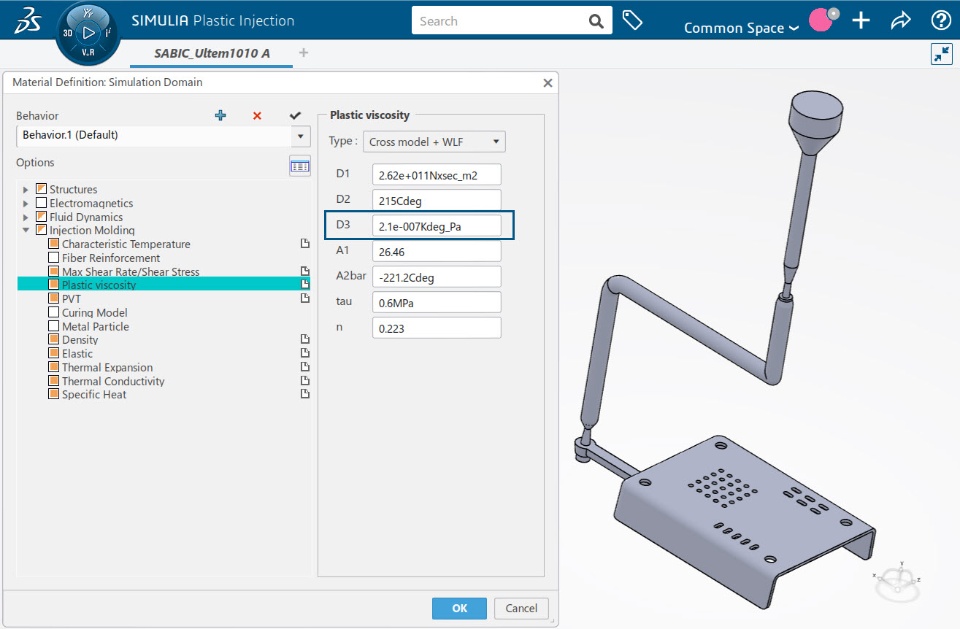Viewport: 960px width, 629px height.
Task: Enable the Curing Model checkbox
Action: 54,312
